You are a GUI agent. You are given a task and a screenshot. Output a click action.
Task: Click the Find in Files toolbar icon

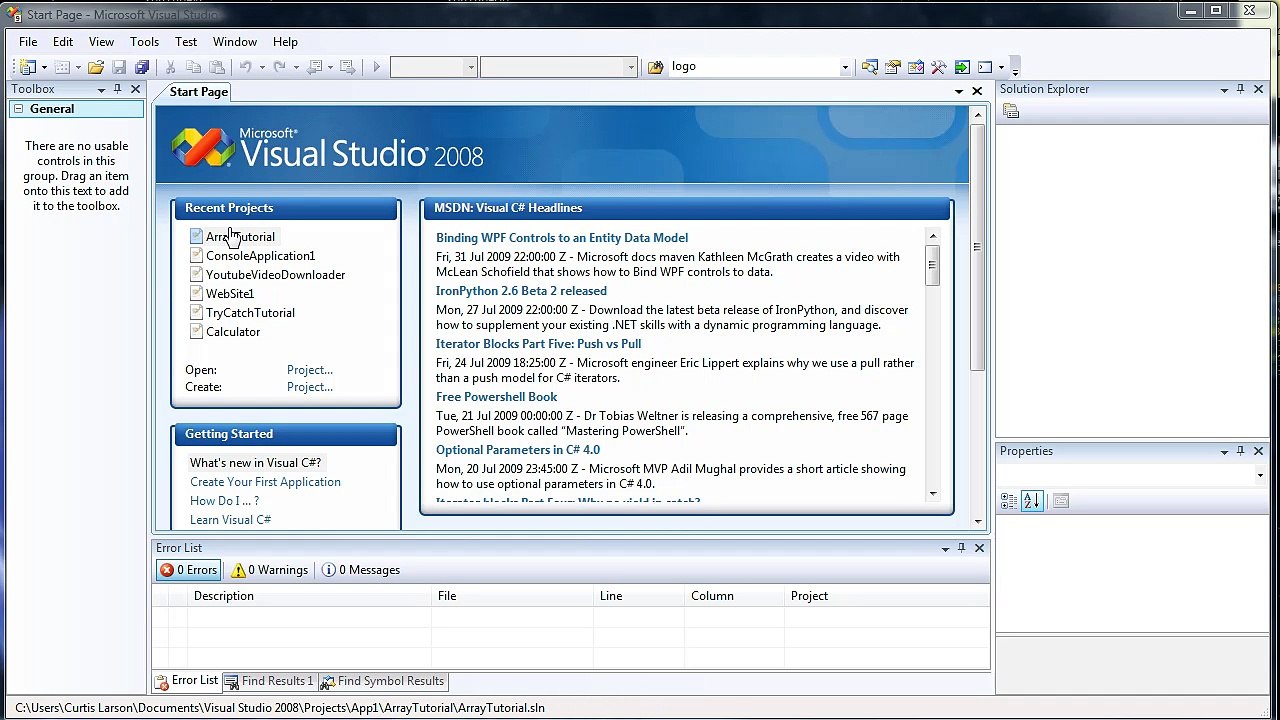656,67
